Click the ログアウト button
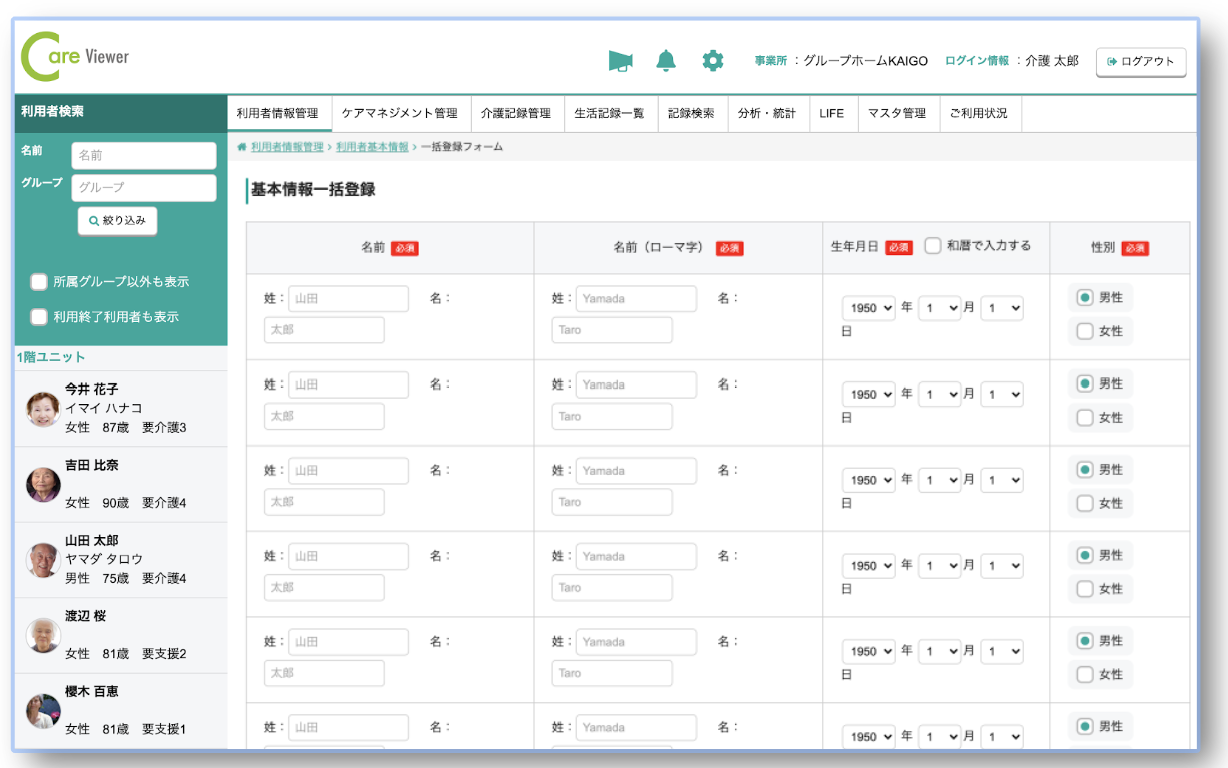1228x768 pixels. point(1141,61)
